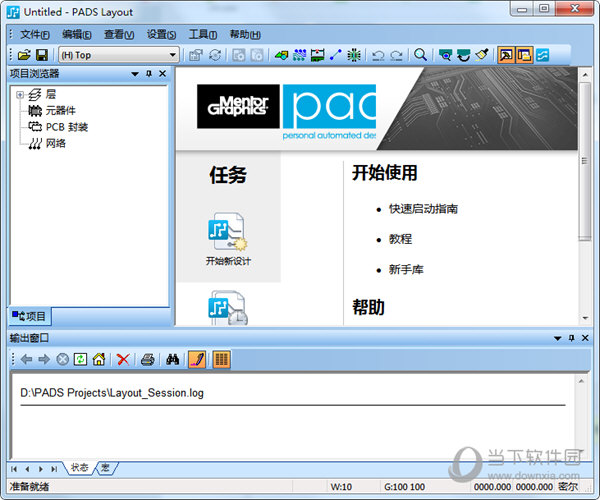Click the recent design task icon with a clock
The width and height of the screenshot is (600, 500).
[x=228, y=308]
